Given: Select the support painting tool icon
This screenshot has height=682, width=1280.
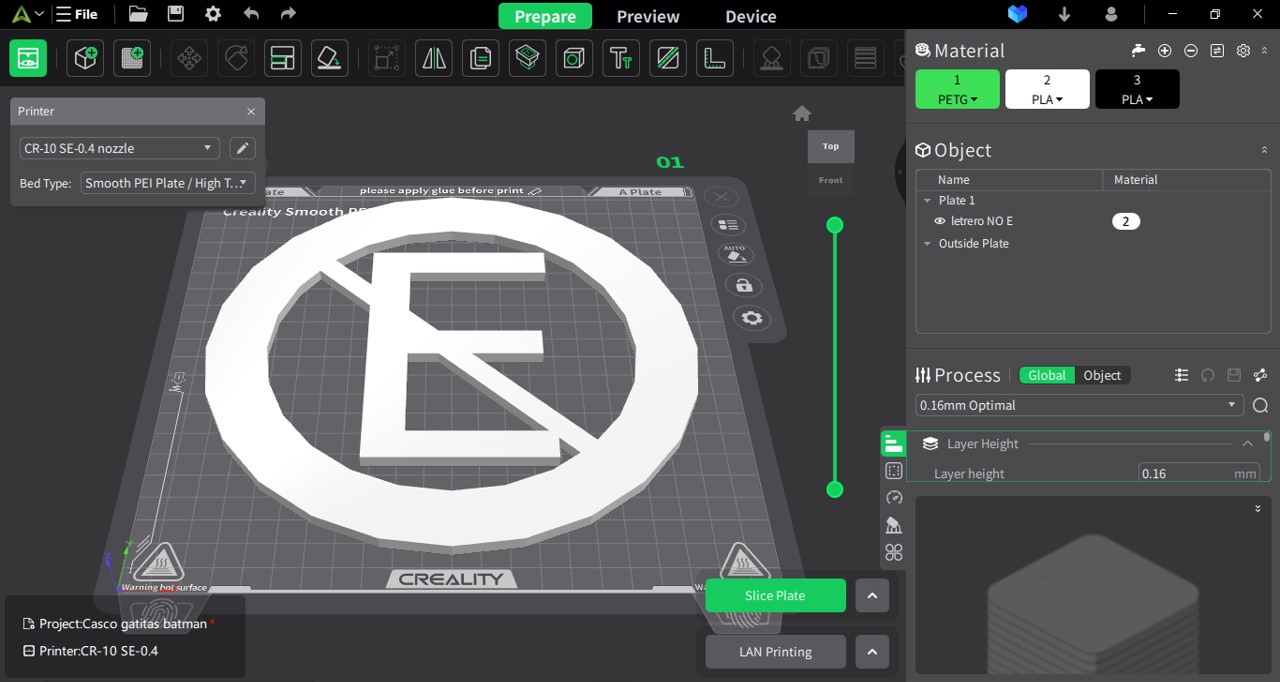Looking at the screenshot, I should (x=772, y=58).
